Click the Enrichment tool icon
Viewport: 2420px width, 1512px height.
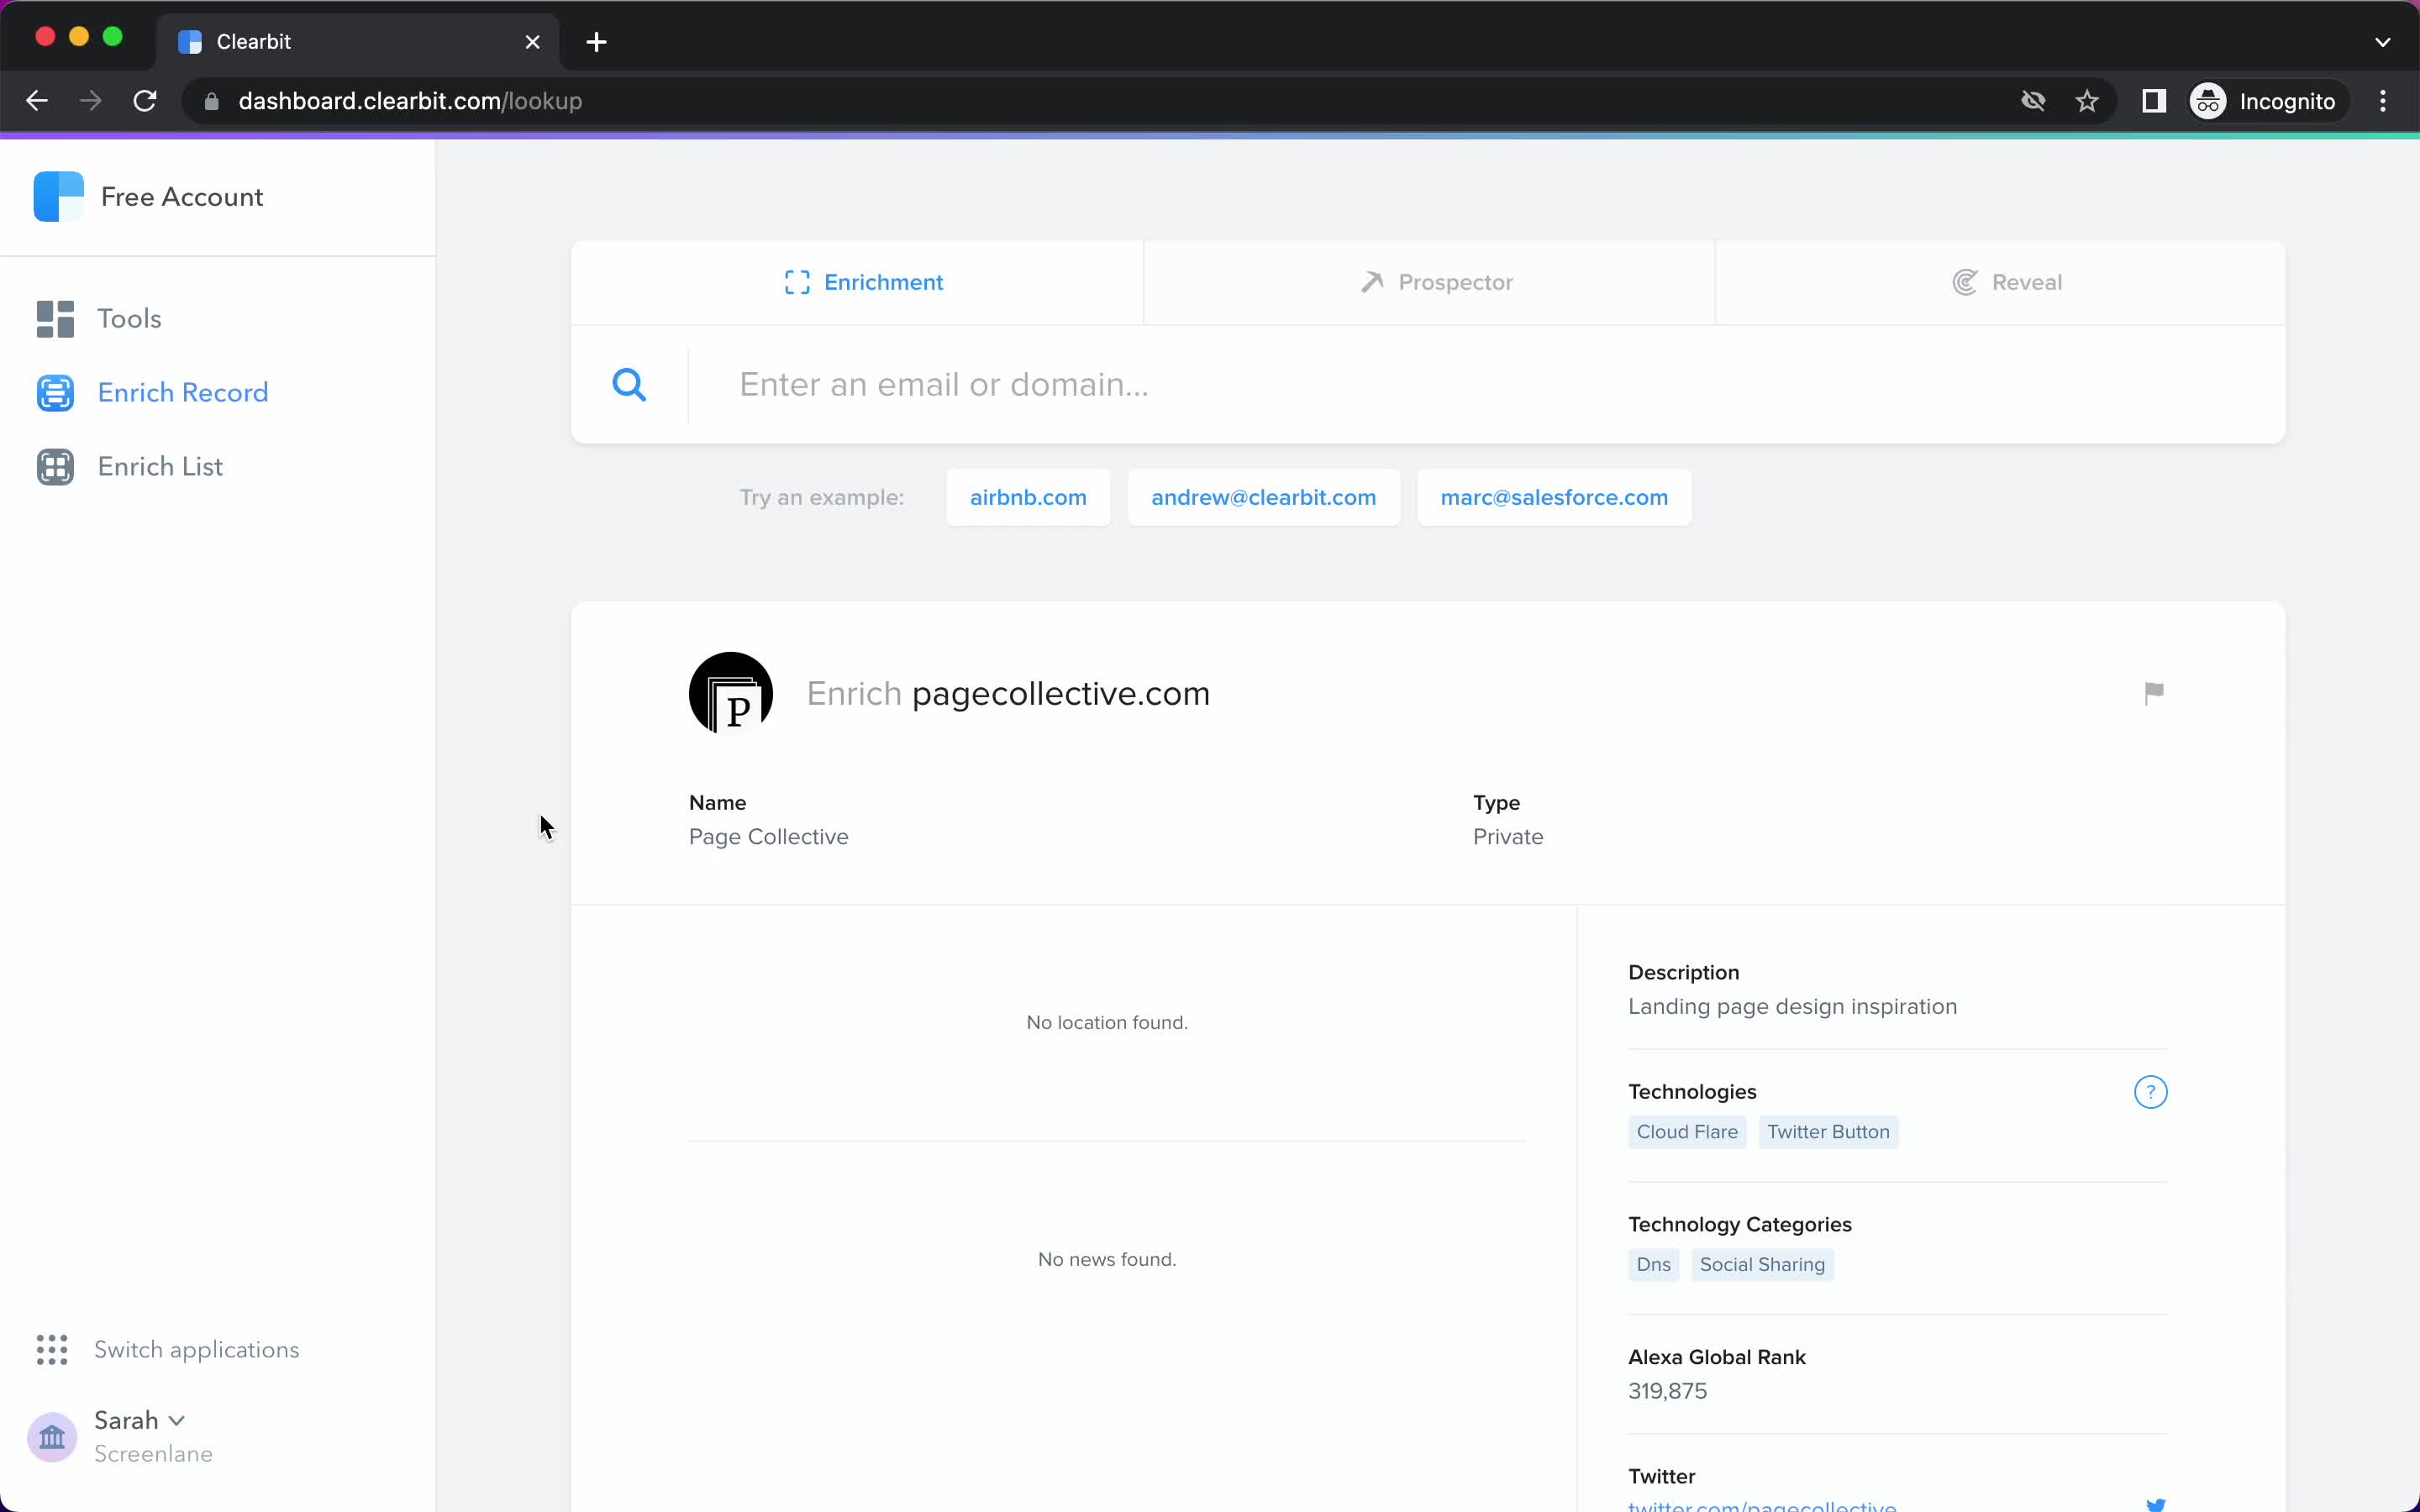(797, 282)
